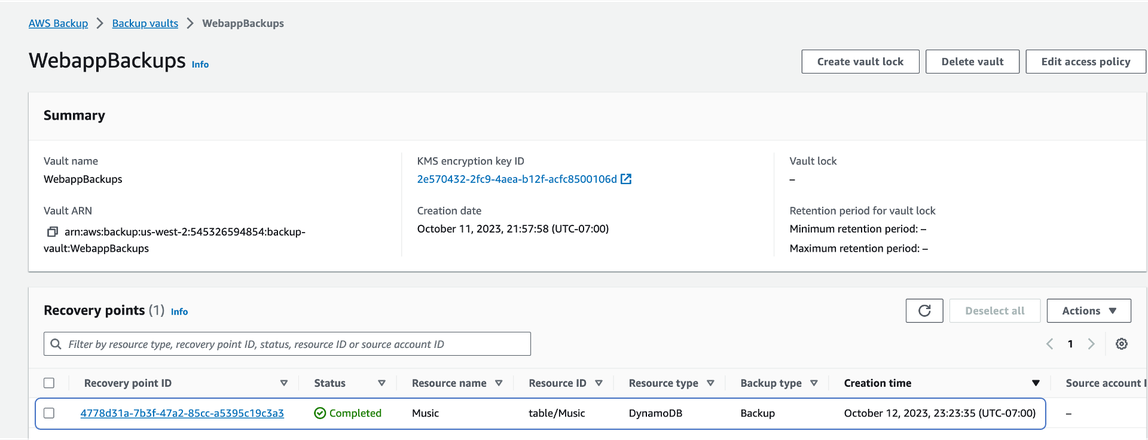Go to previous page arrow
The width and height of the screenshot is (1148, 440).
(1050, 344)
